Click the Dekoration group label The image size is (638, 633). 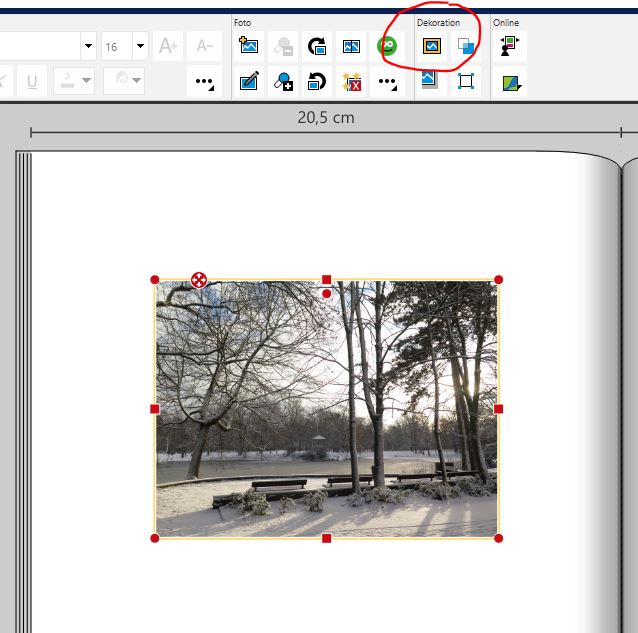point(438,23)
